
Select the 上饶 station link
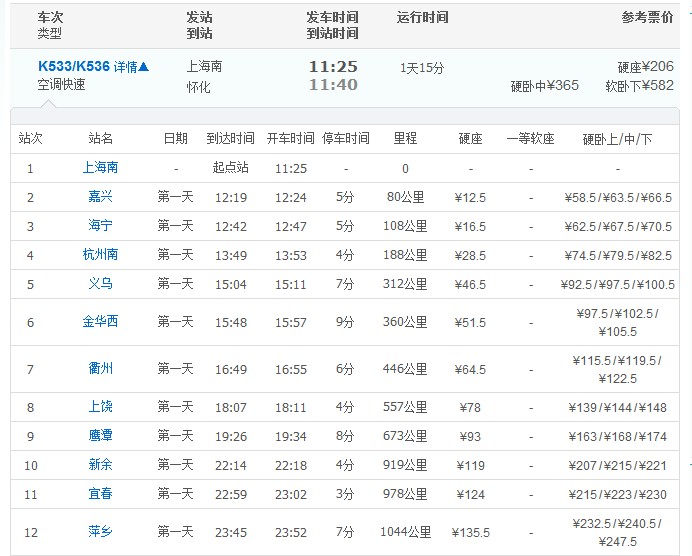coord(100,407)
